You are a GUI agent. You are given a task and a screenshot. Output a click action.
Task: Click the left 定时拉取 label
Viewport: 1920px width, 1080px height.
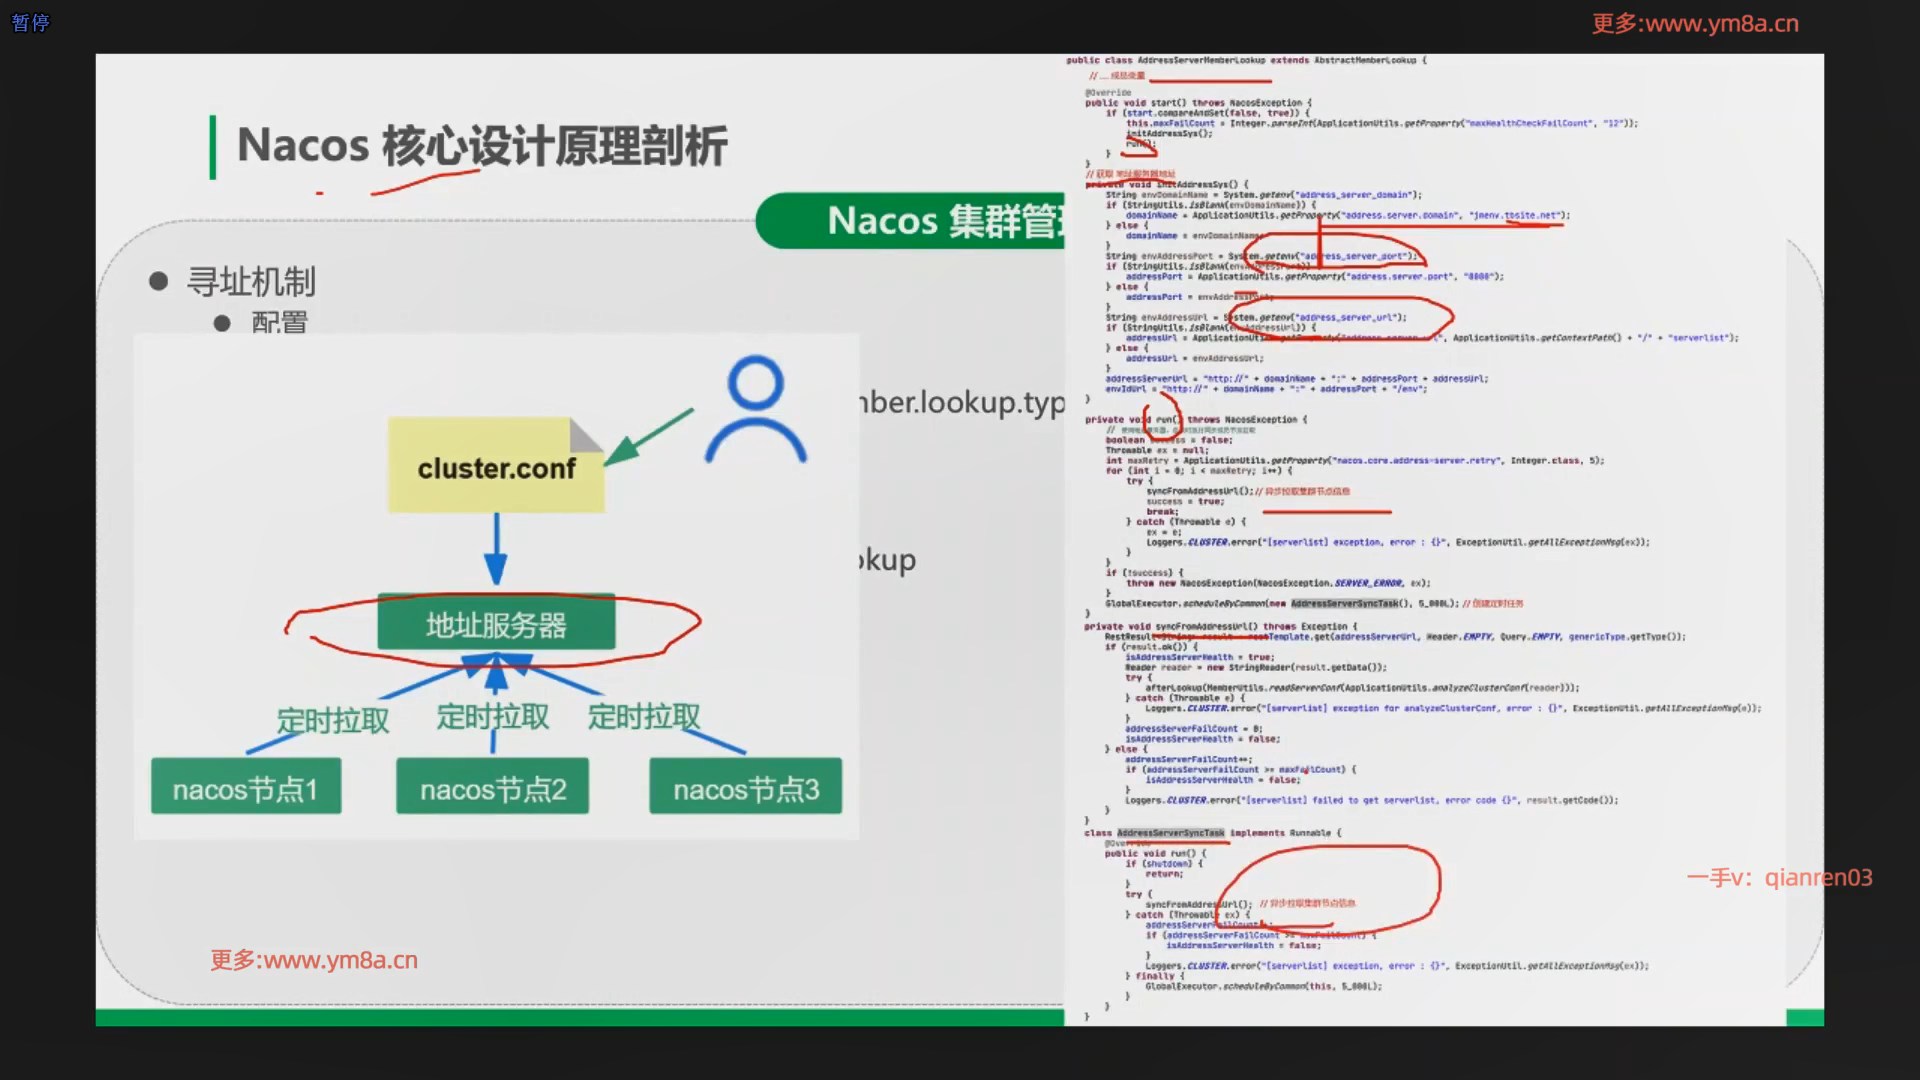332,720
